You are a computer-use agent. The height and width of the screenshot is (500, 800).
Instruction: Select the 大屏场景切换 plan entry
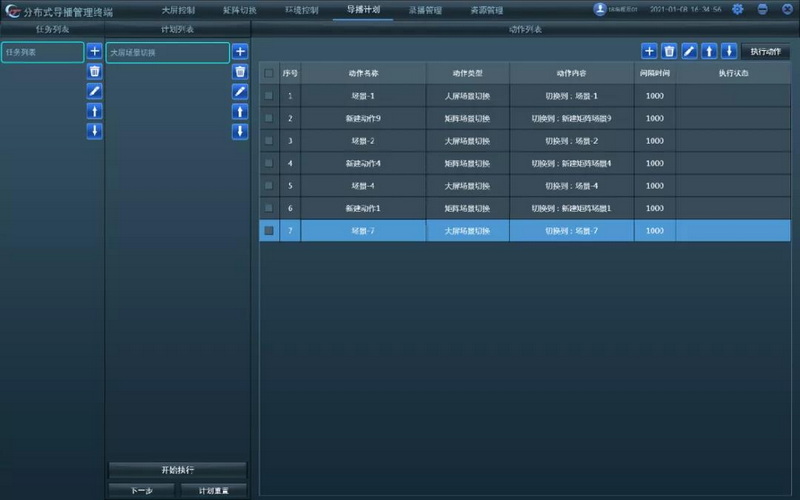click(167, 52)
